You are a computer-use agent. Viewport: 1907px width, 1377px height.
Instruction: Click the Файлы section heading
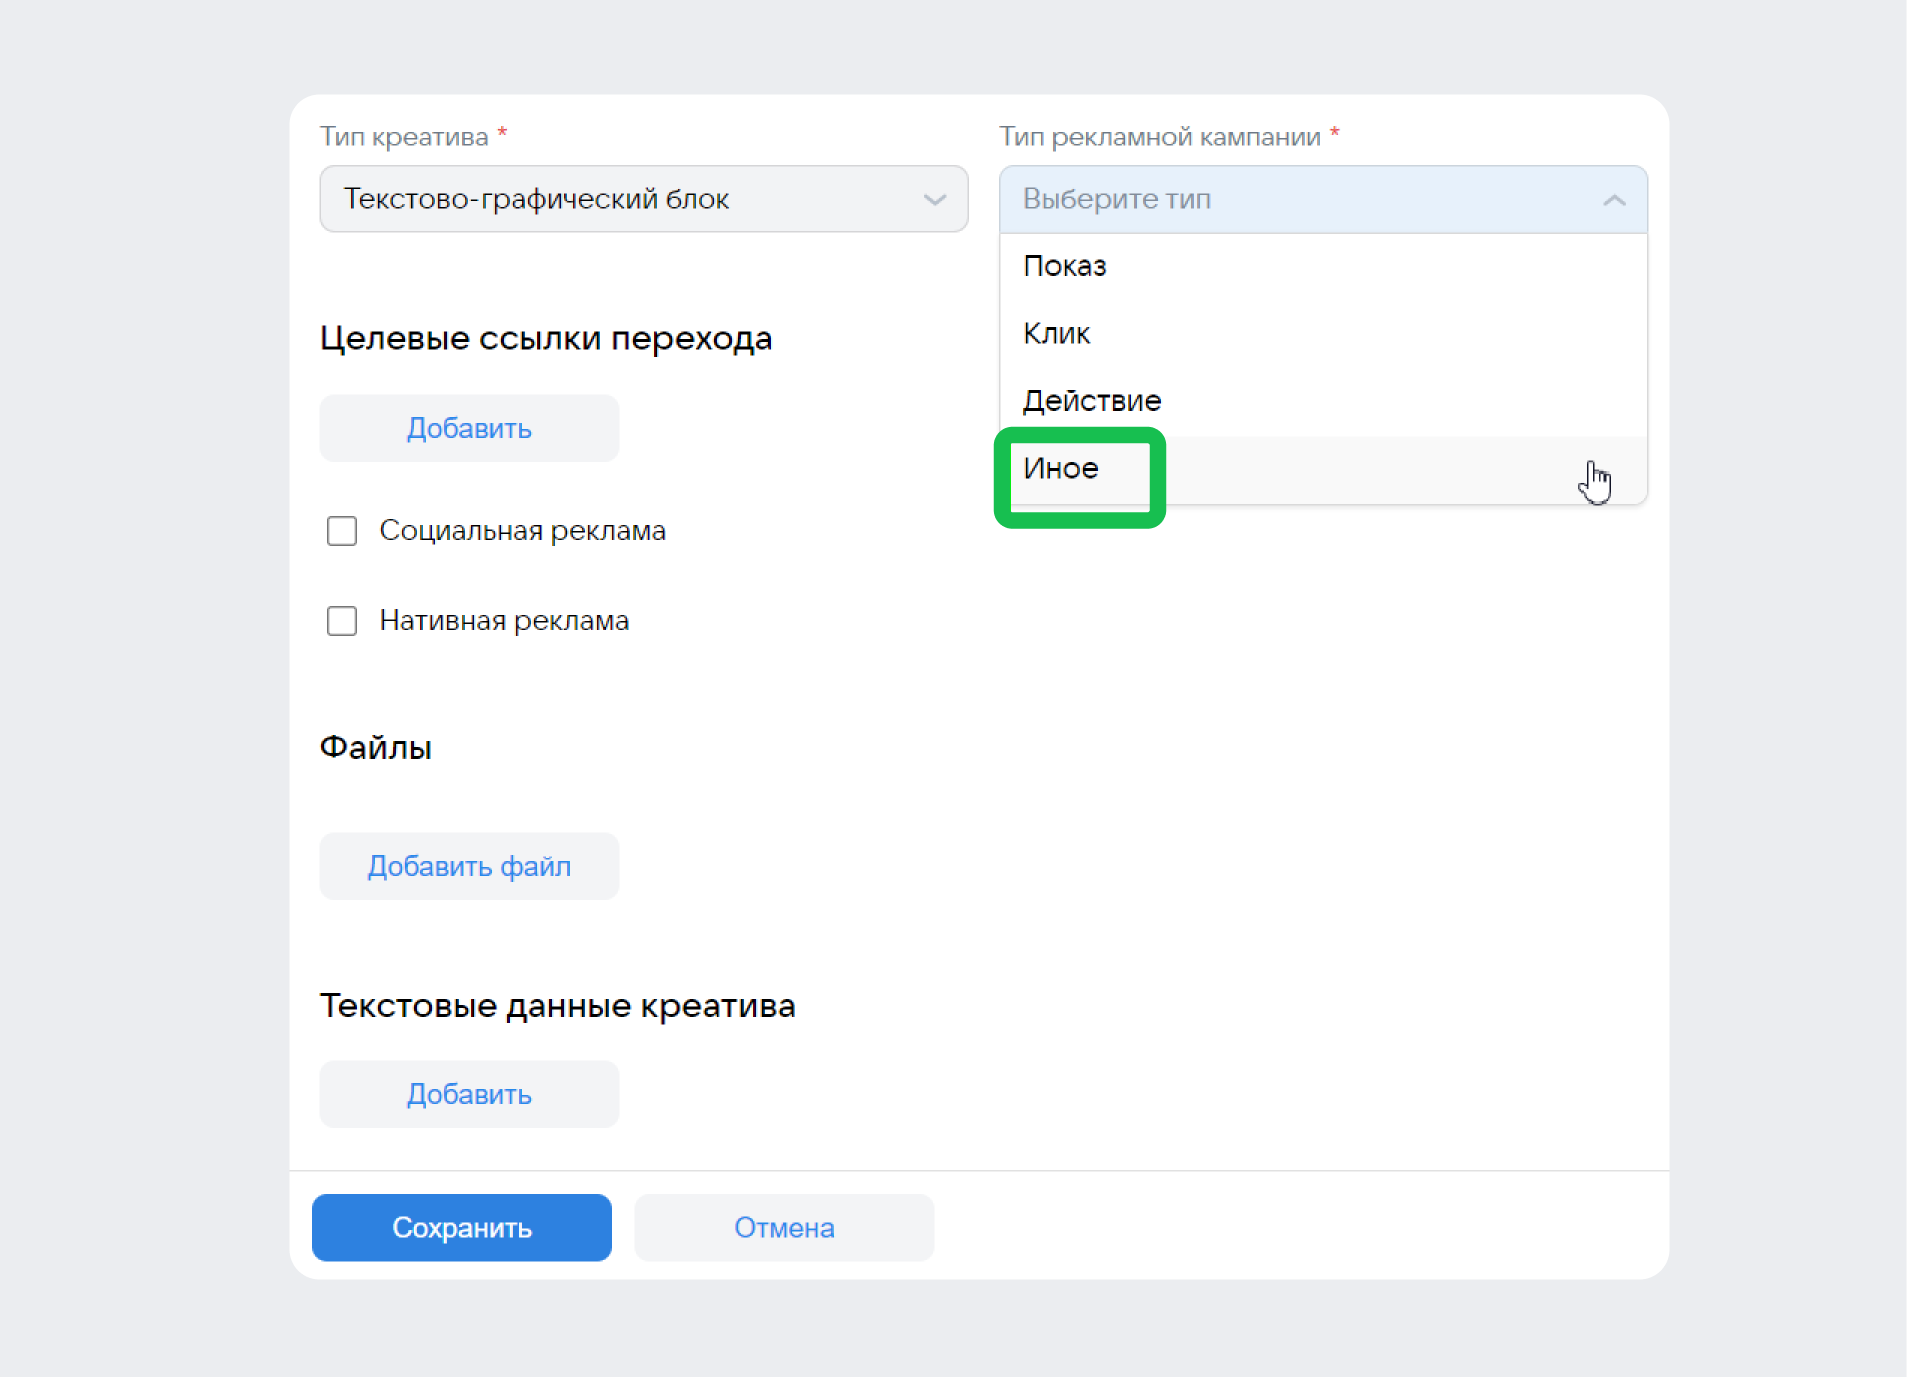[x=375, y=747]
